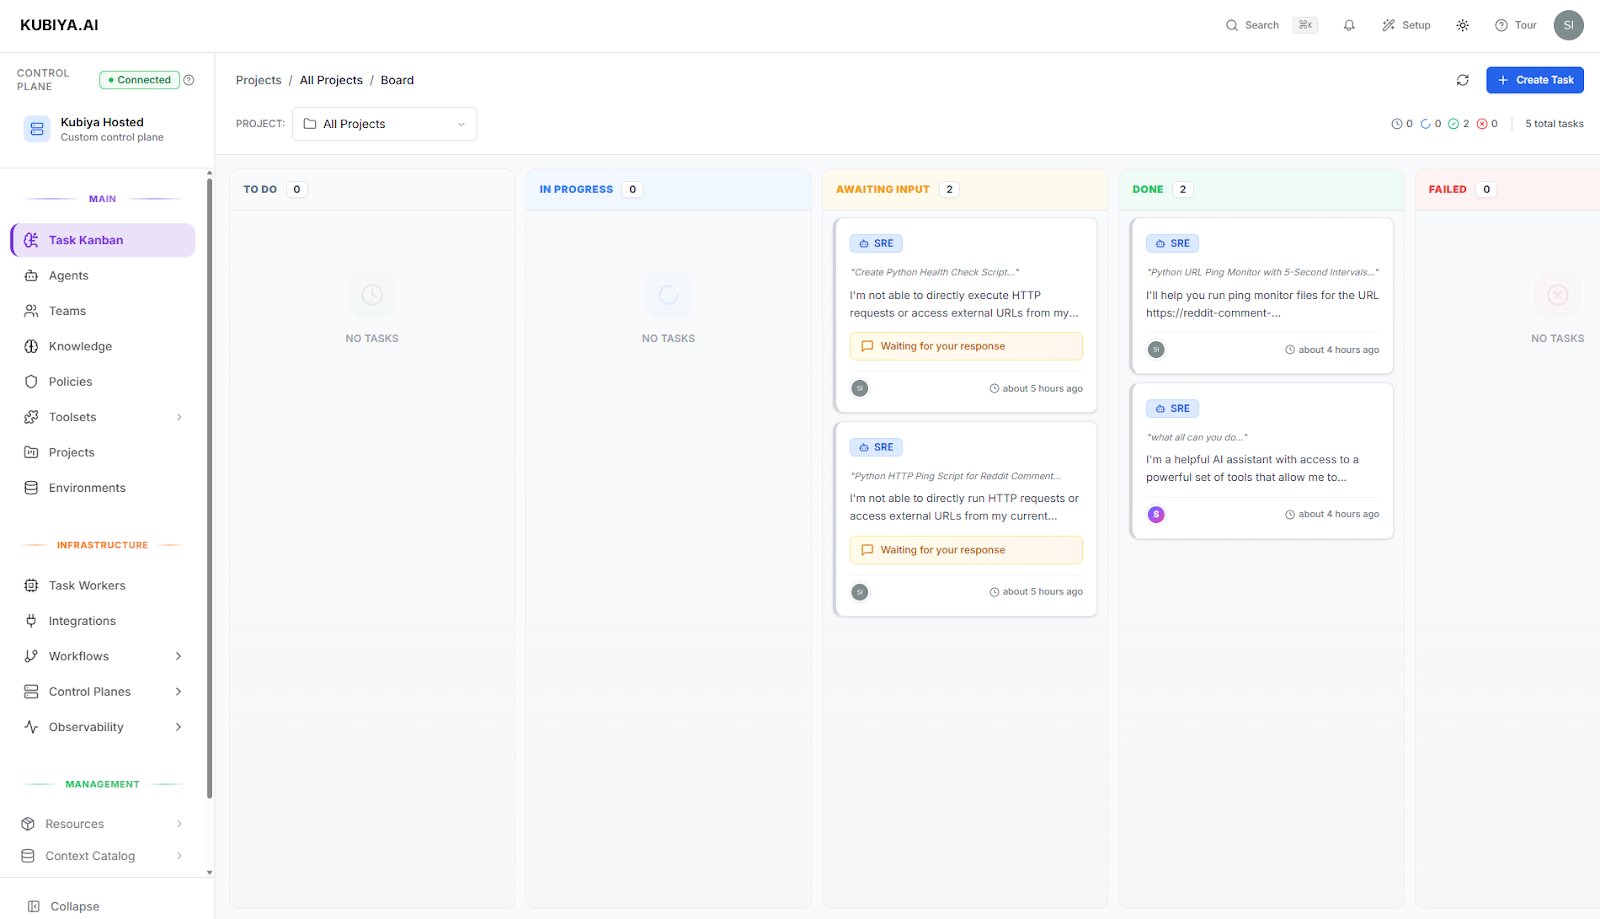
Task: Open Policies section
Action: (103, 382)
